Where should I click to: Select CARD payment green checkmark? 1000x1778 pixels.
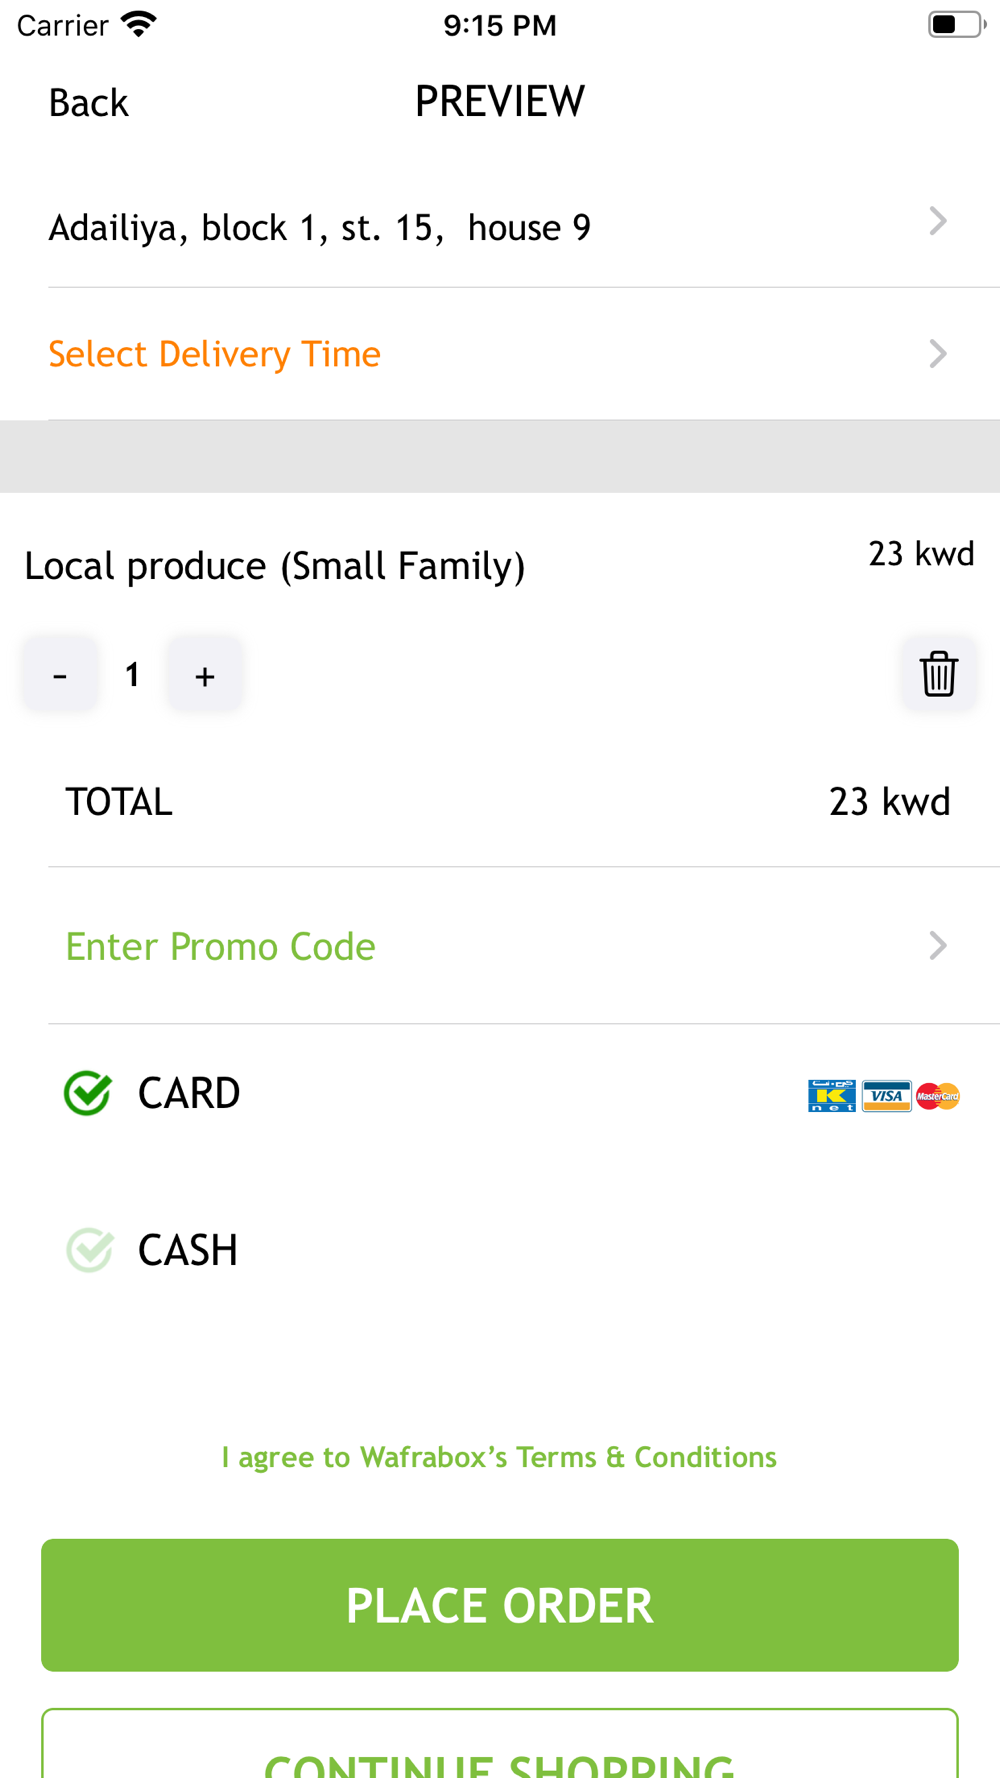(88, 1093)
